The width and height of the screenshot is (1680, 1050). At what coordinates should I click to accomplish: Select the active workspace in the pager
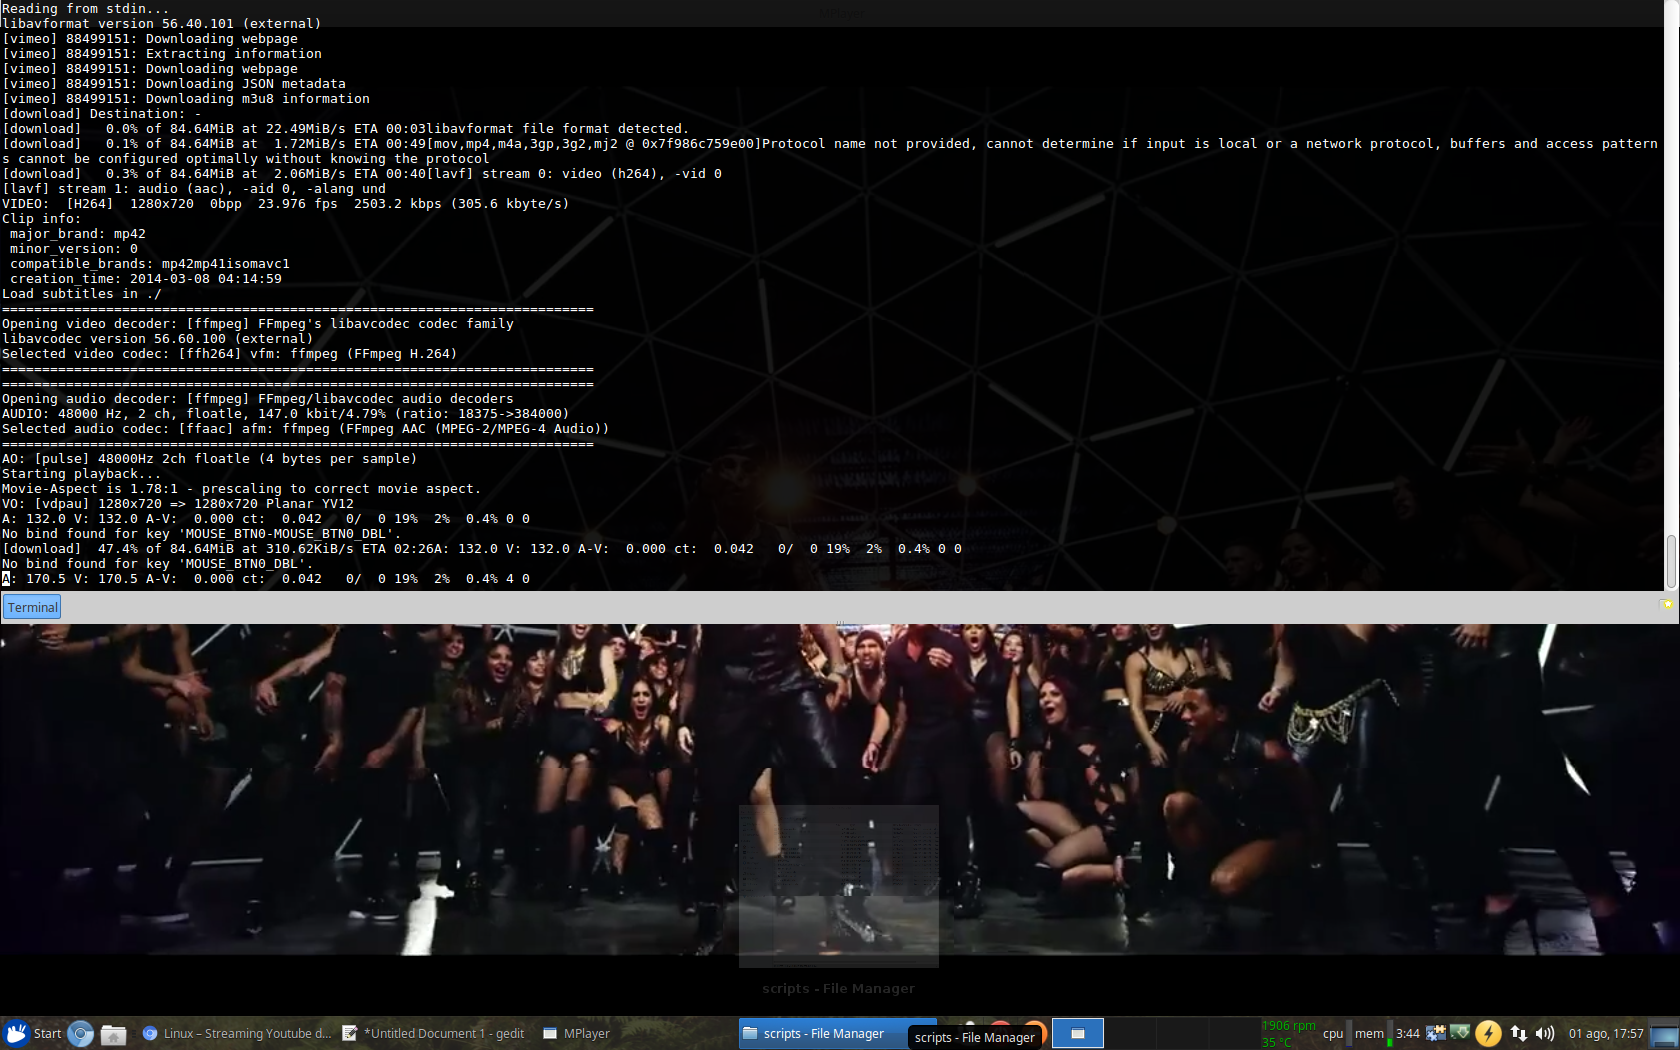(1078, 1034)
